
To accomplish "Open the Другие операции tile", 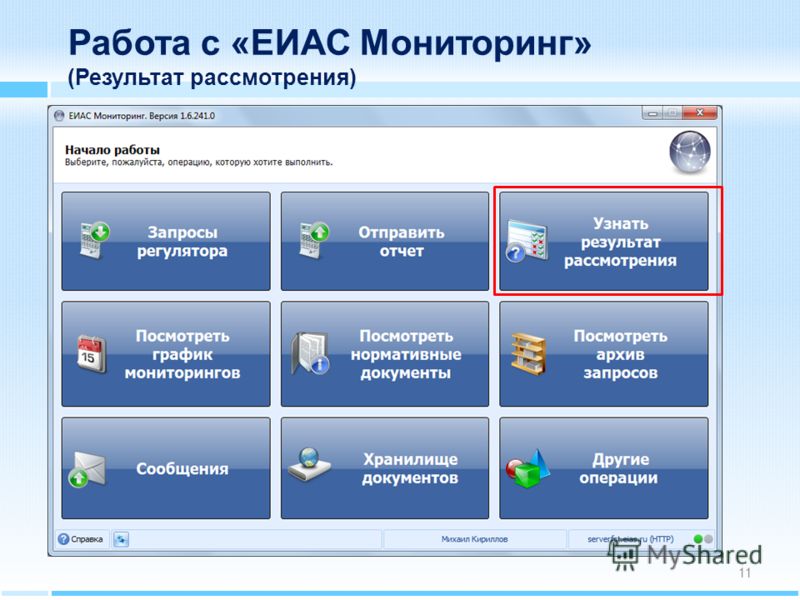I will [x=604, y=468].
